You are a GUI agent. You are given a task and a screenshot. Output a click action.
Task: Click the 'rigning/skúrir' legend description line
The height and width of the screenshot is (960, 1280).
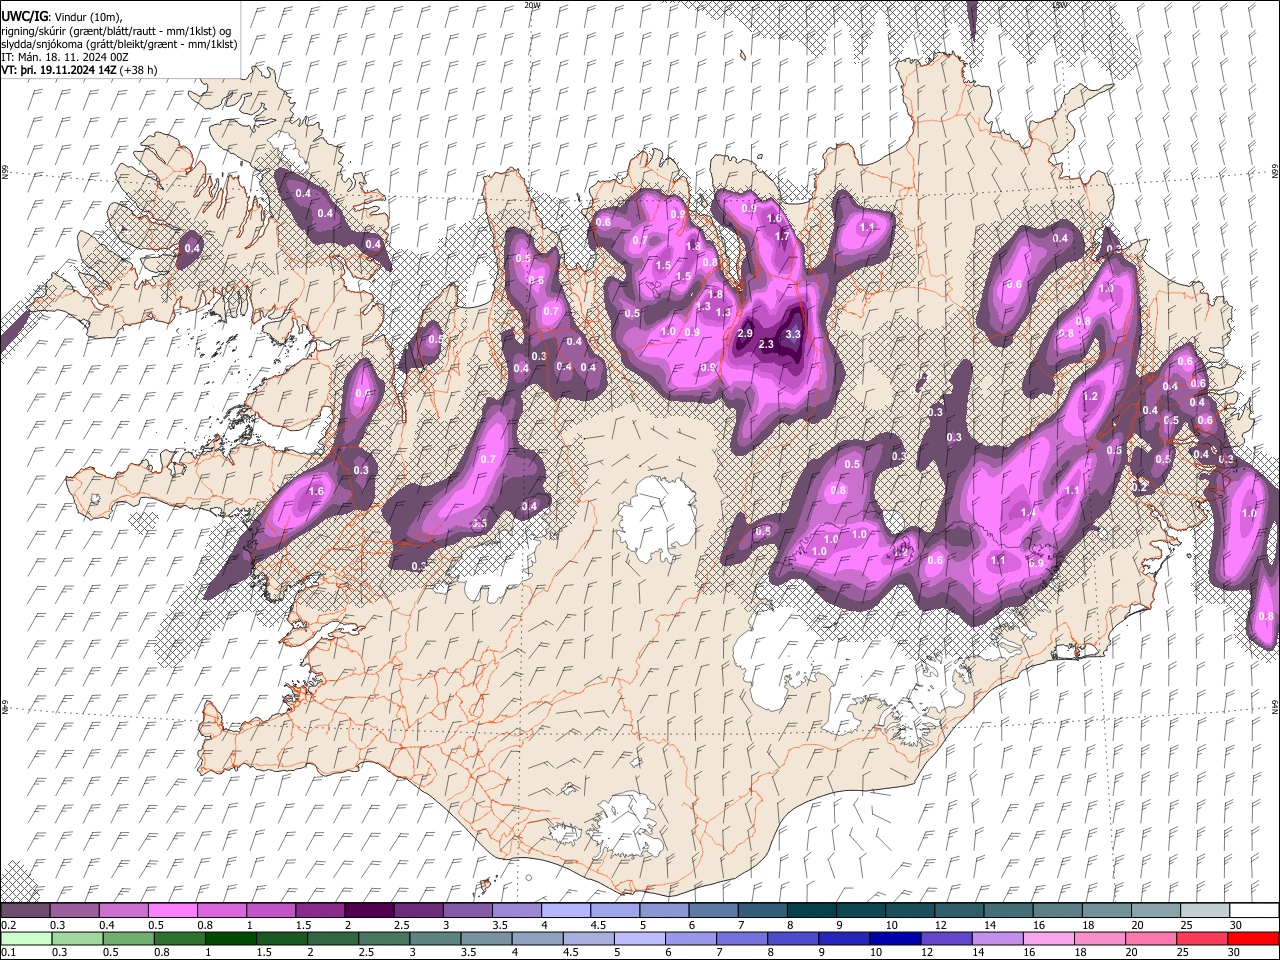116,31
